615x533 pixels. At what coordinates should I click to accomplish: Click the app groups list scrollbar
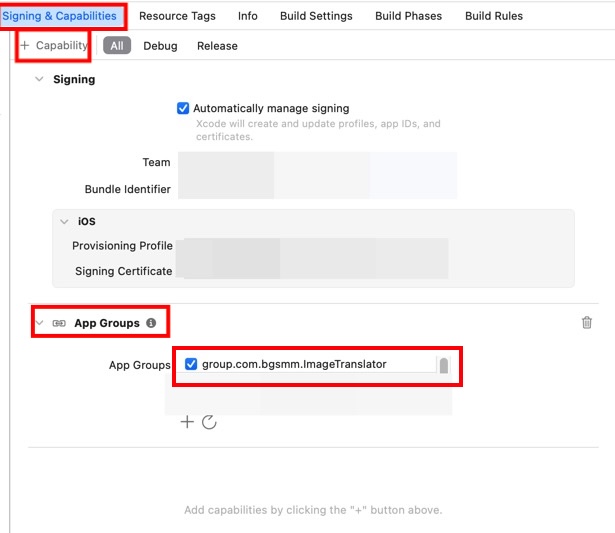tap(443, 365)
